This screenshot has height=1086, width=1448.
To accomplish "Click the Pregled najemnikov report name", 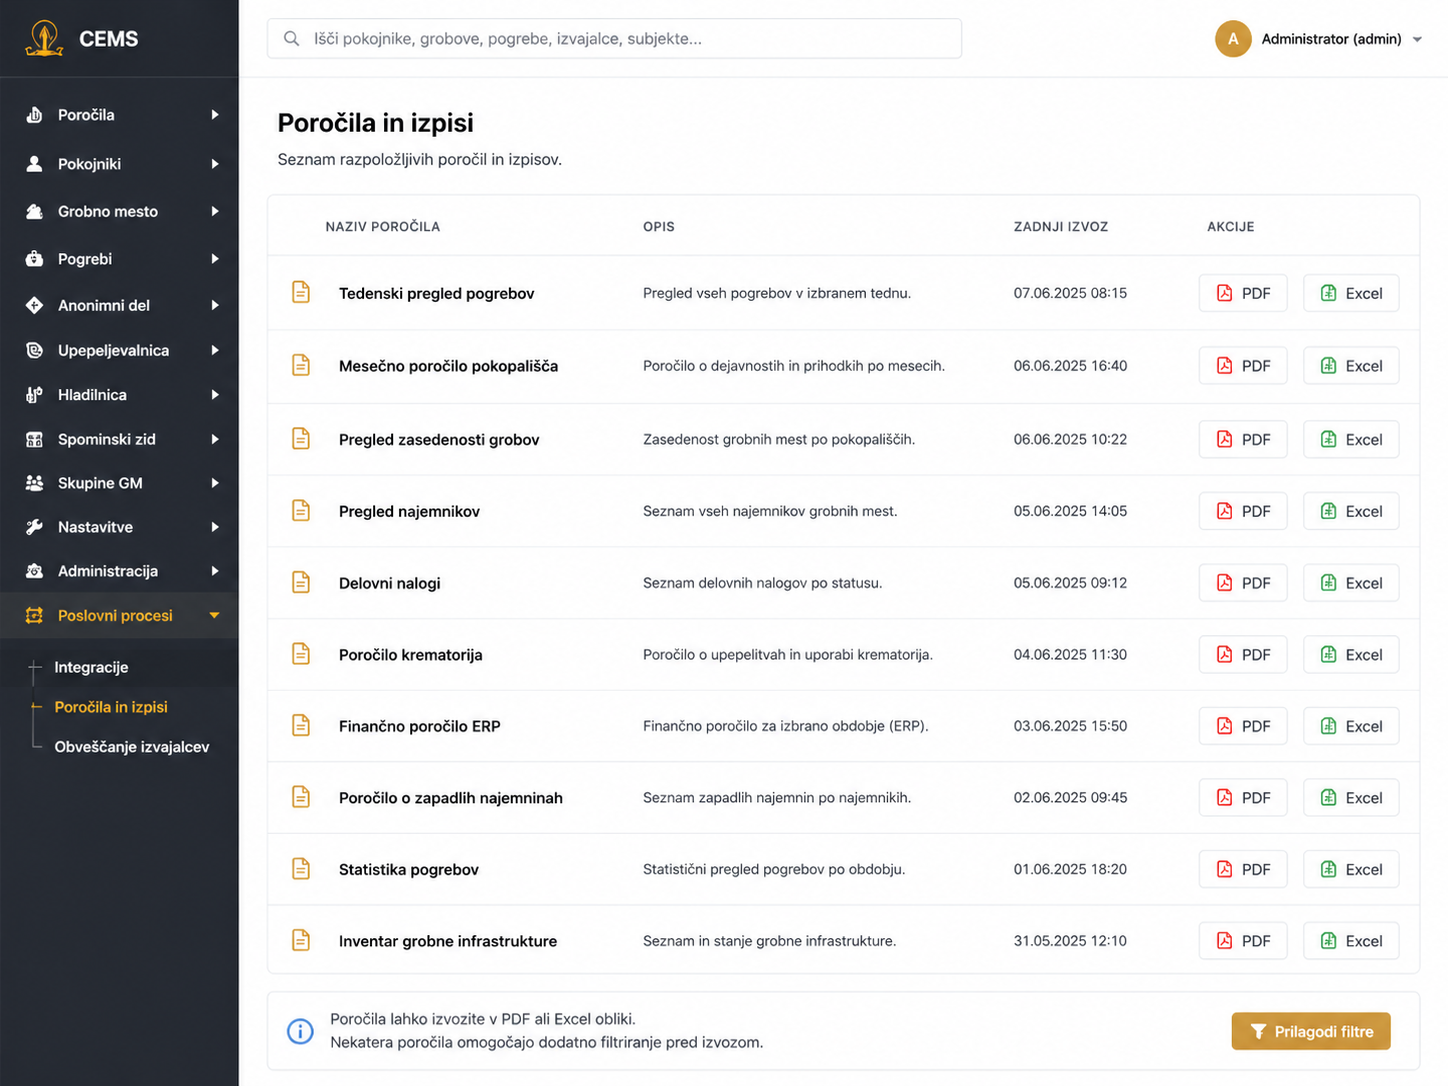I will [x=409, y=511].
